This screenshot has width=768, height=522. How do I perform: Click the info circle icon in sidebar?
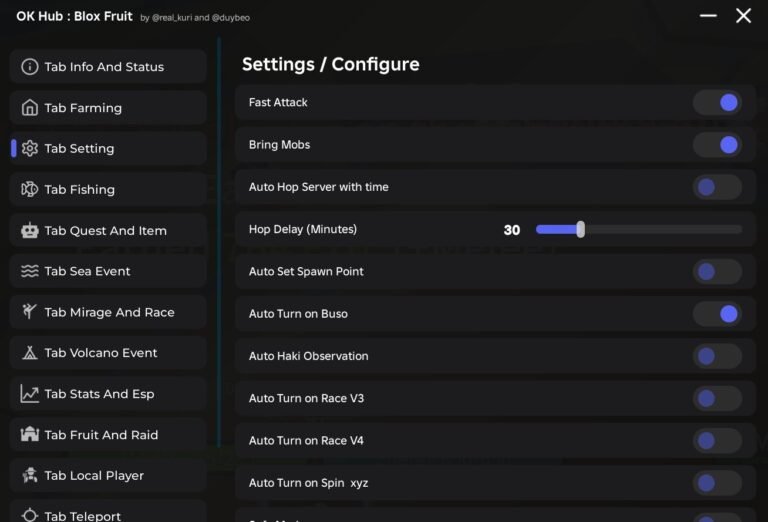coord(29,67)
